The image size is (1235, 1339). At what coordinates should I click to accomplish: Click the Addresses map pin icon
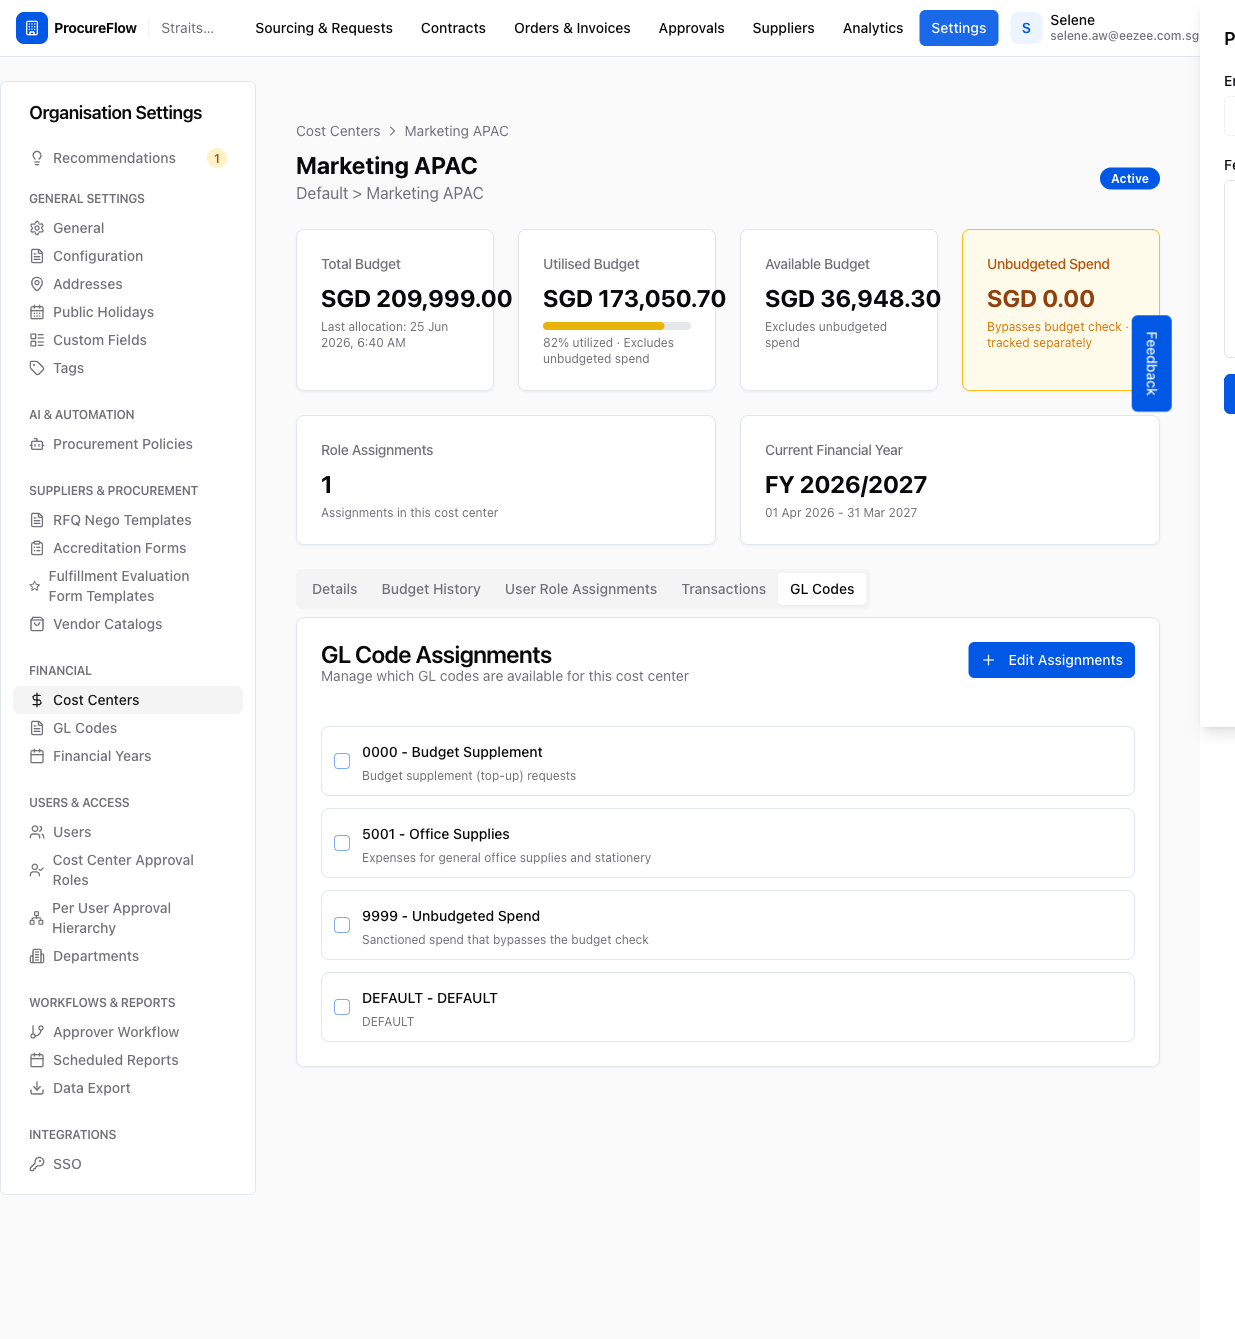click(x=37, y=284)
